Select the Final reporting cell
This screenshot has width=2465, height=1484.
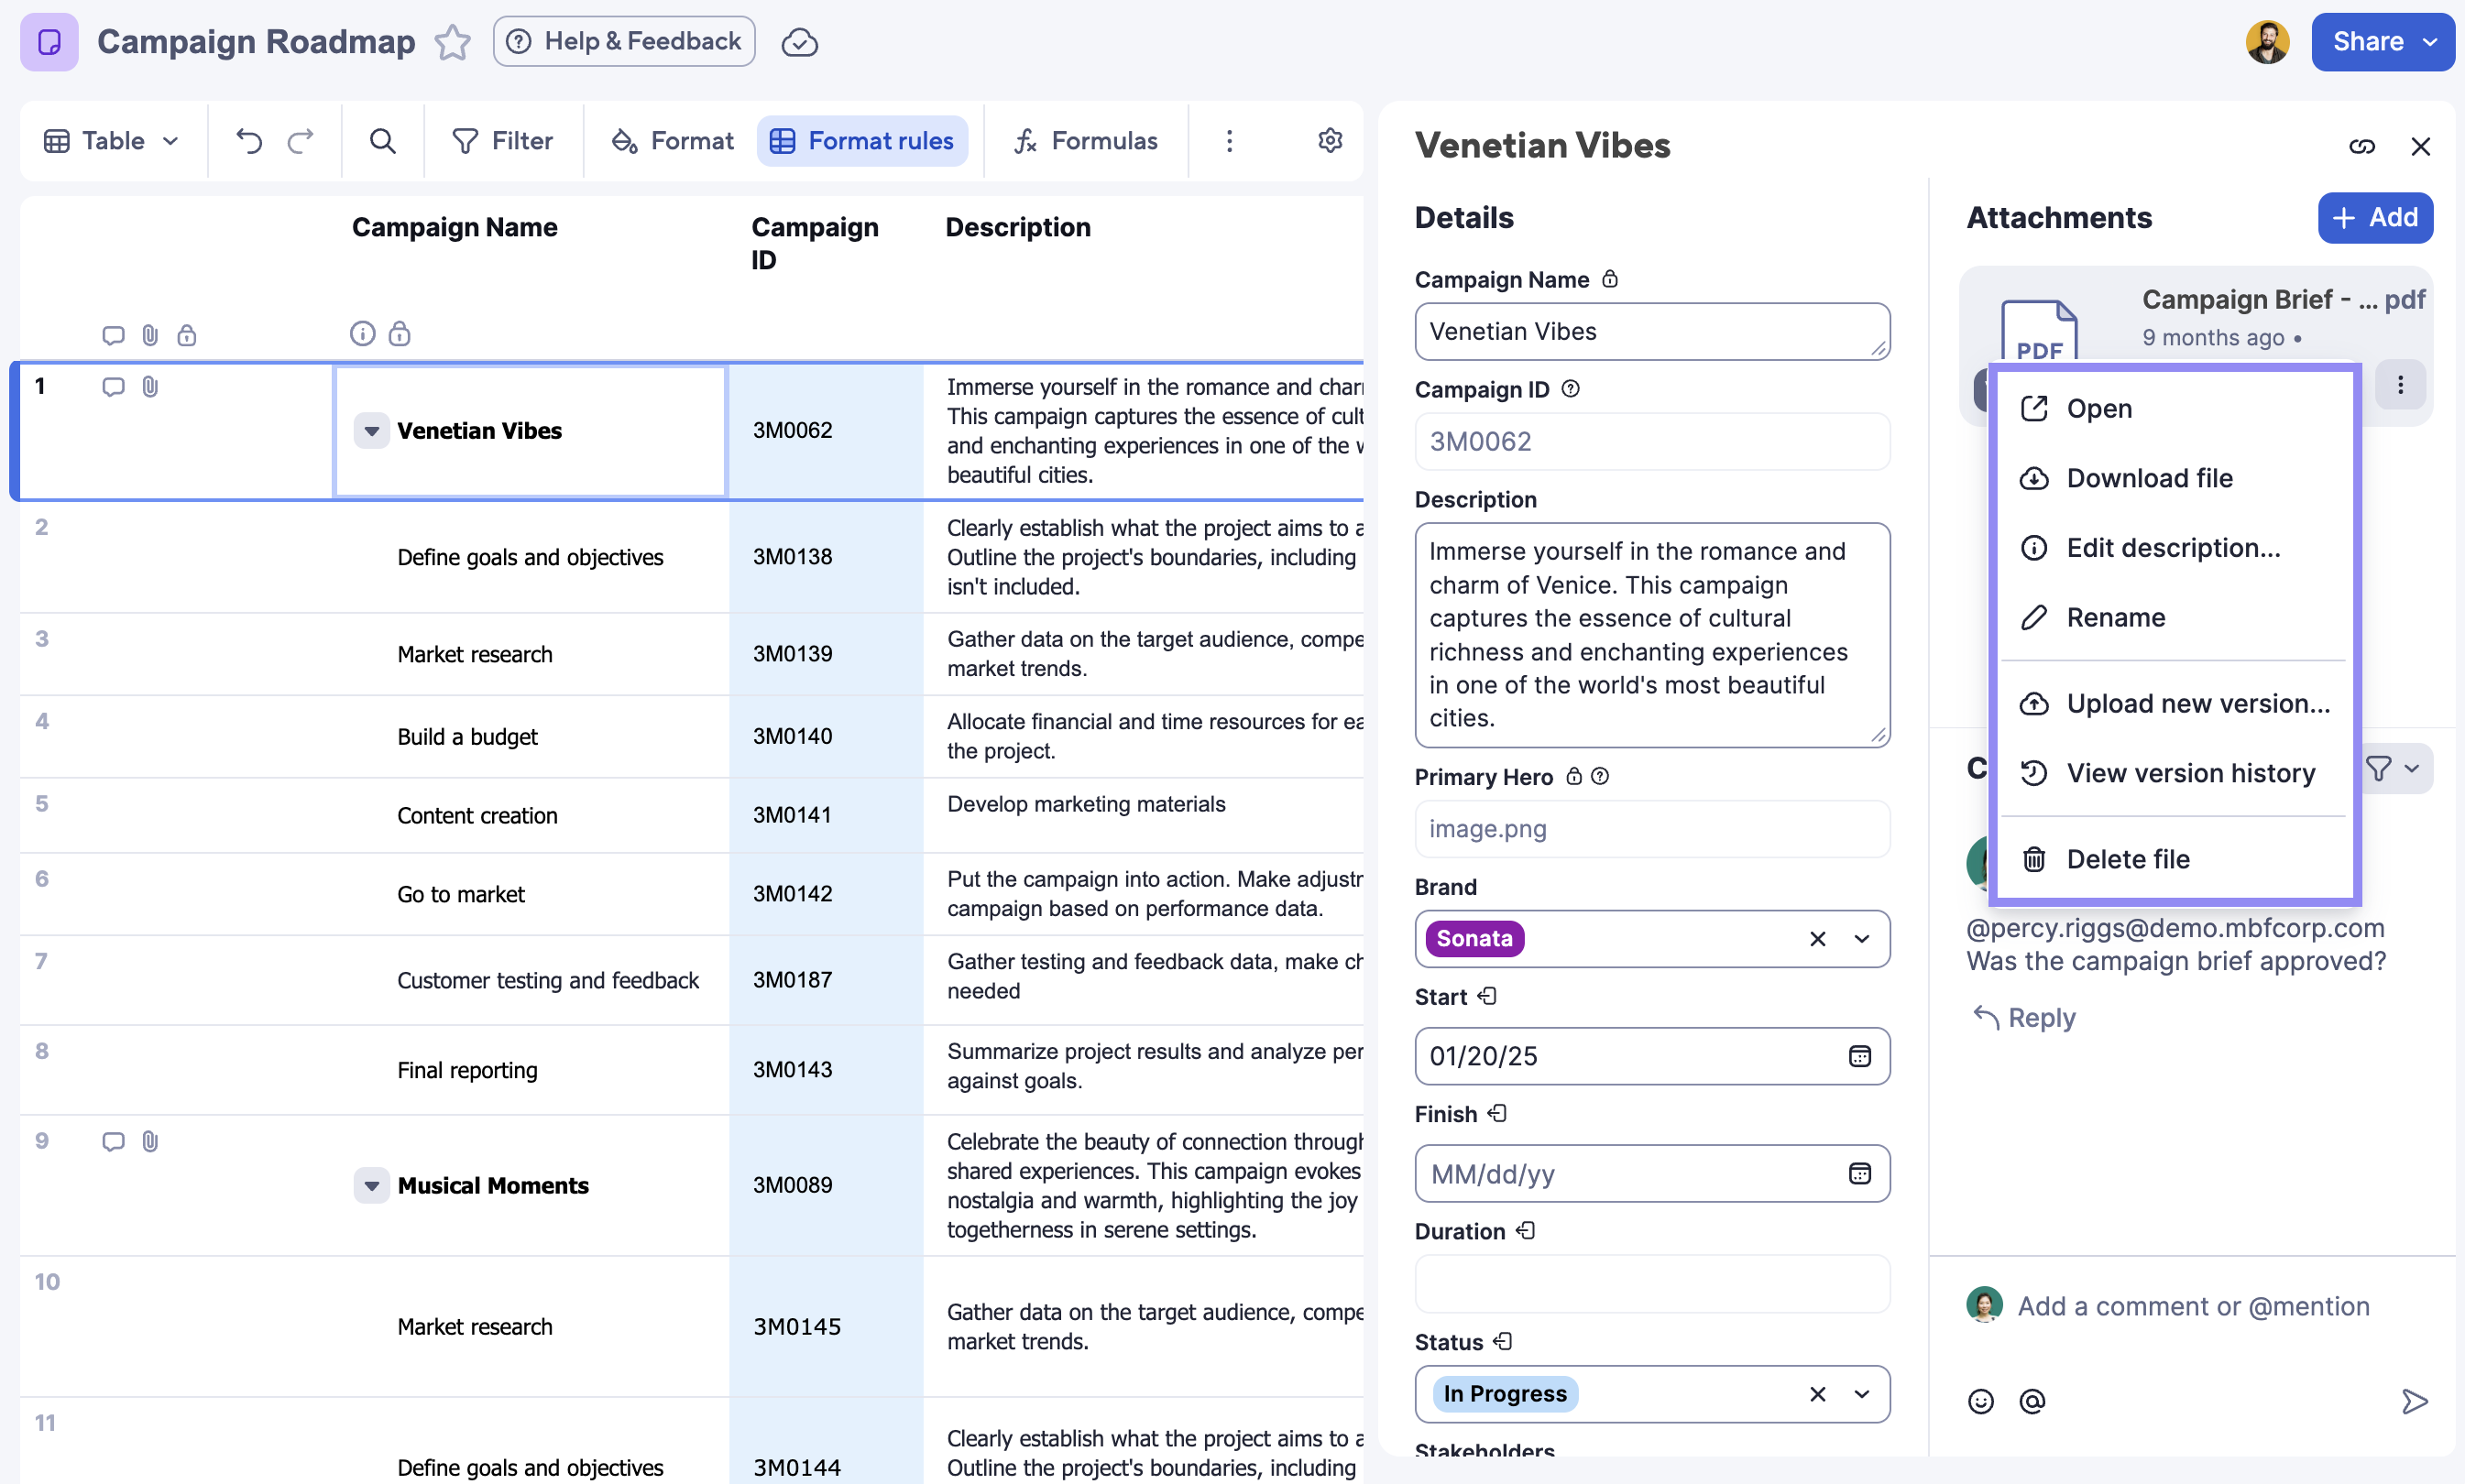[531, 1070]
